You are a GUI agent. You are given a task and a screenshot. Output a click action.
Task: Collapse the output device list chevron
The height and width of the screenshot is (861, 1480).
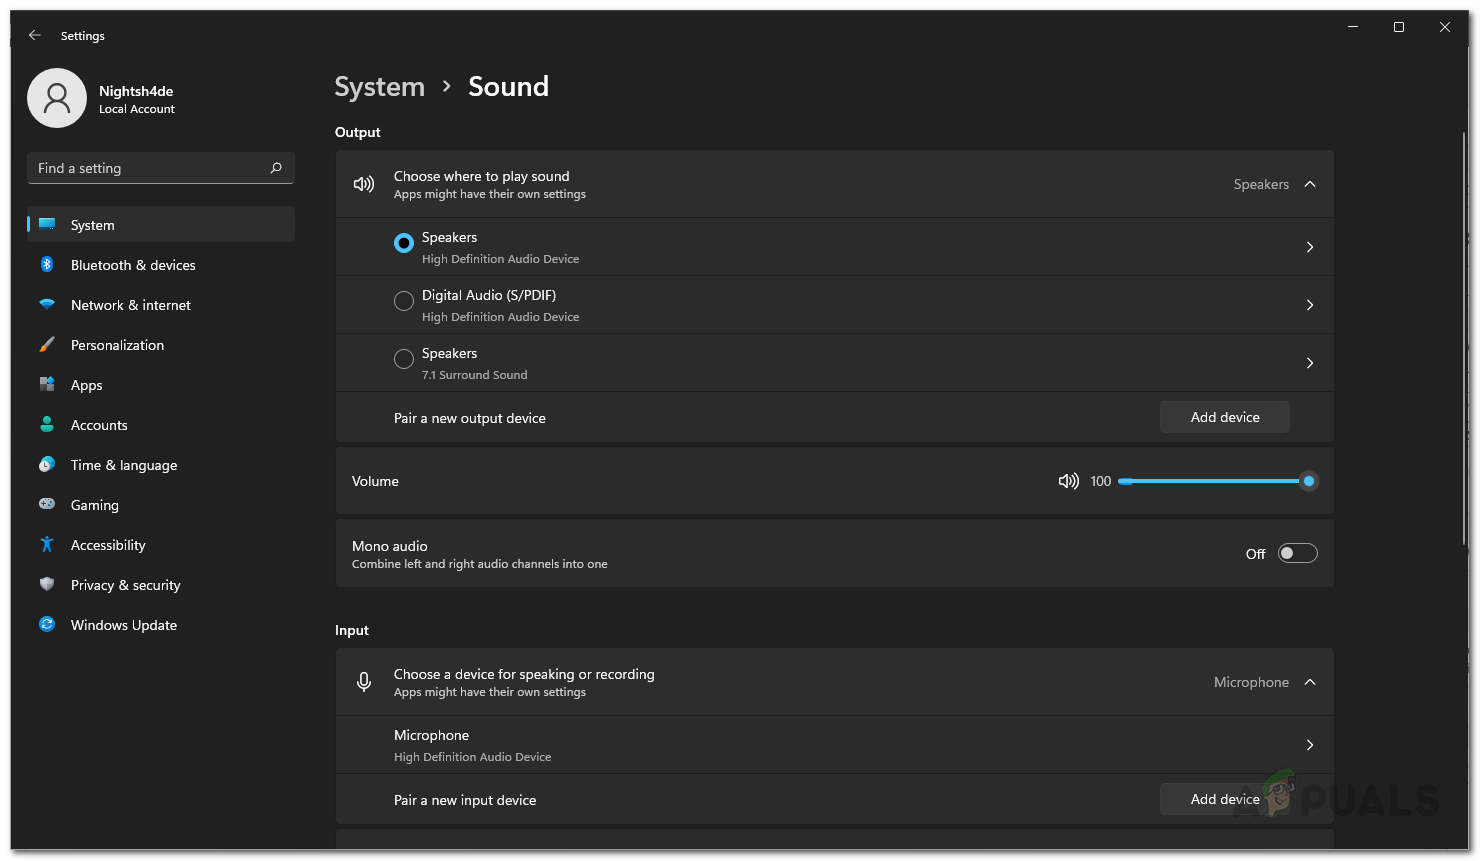tap(1310, 184)
